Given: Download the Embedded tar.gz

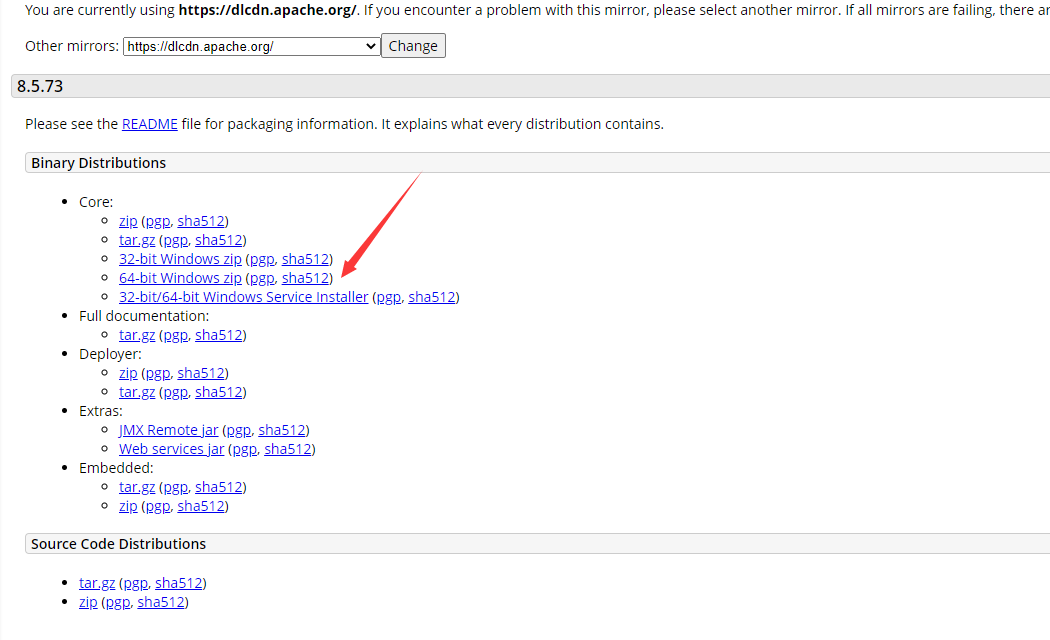Looking at the screenshot, I should pos(137,487).
